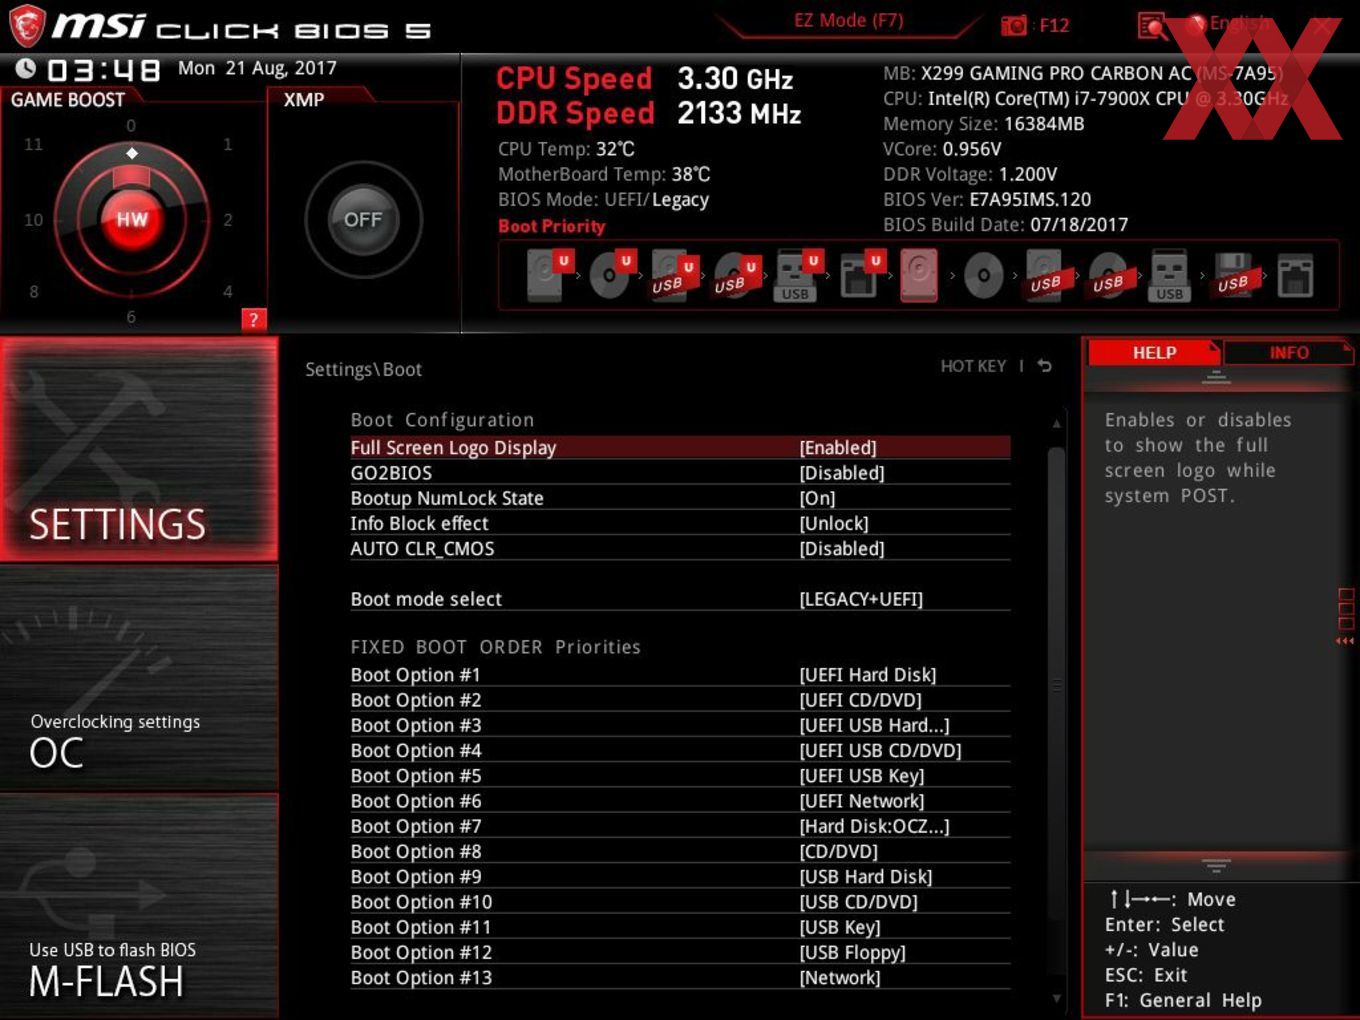This screenshot has width=1360, height=1020.
Task: Change AUTO CLR_CMOS Disabled value
Action: (842, 548)
